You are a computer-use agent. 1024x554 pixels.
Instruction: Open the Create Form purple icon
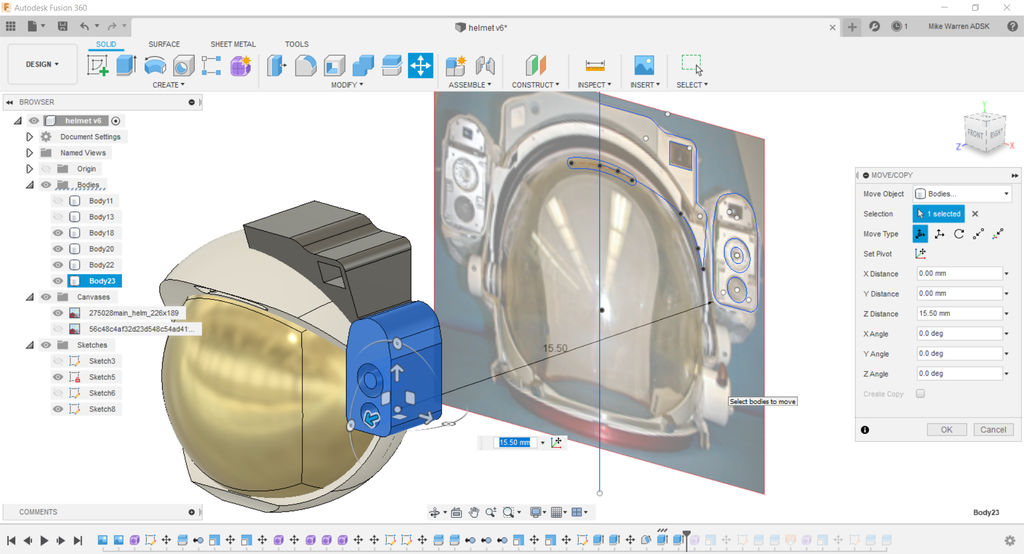[x=240, y=65]
